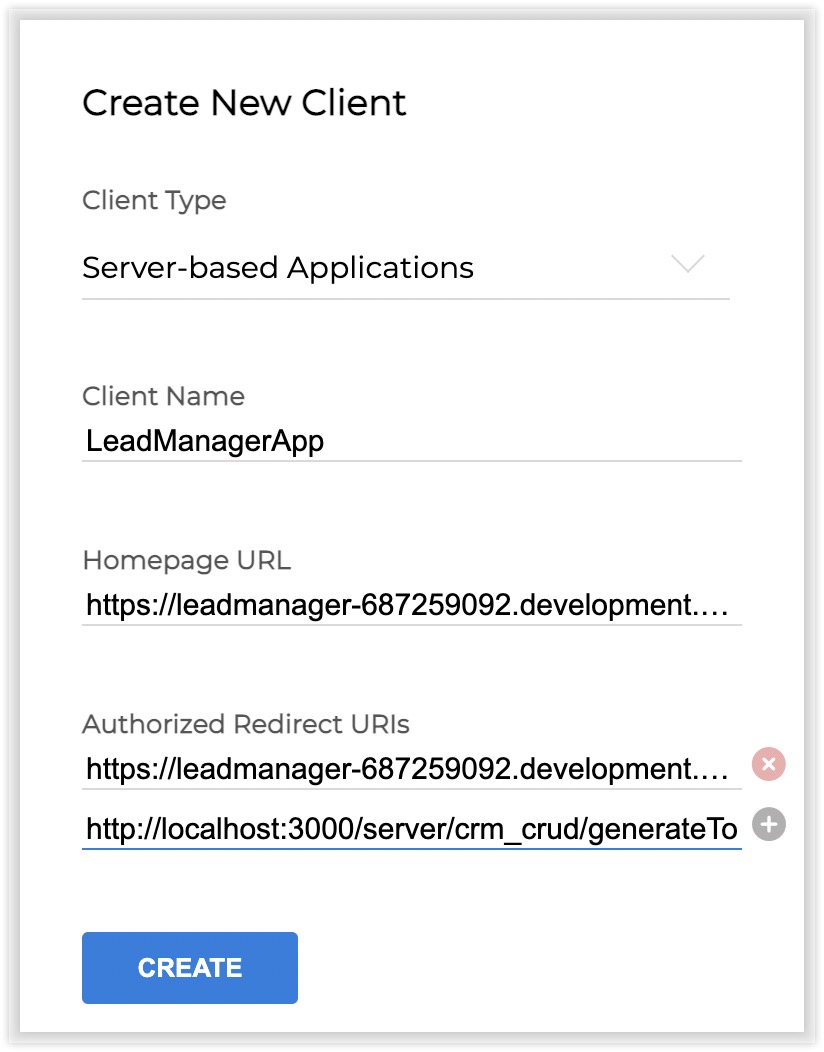Click the truncated end of first redirect URI

720,769
